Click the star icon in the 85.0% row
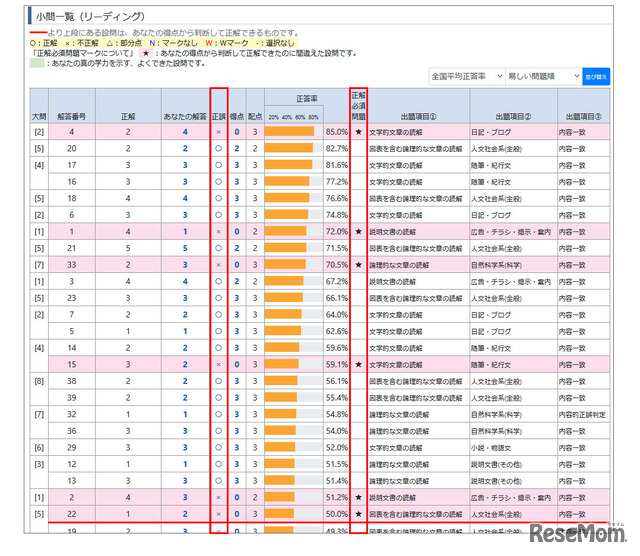The image size is (640, 556). pyautogui.click(x=358, y=132)
